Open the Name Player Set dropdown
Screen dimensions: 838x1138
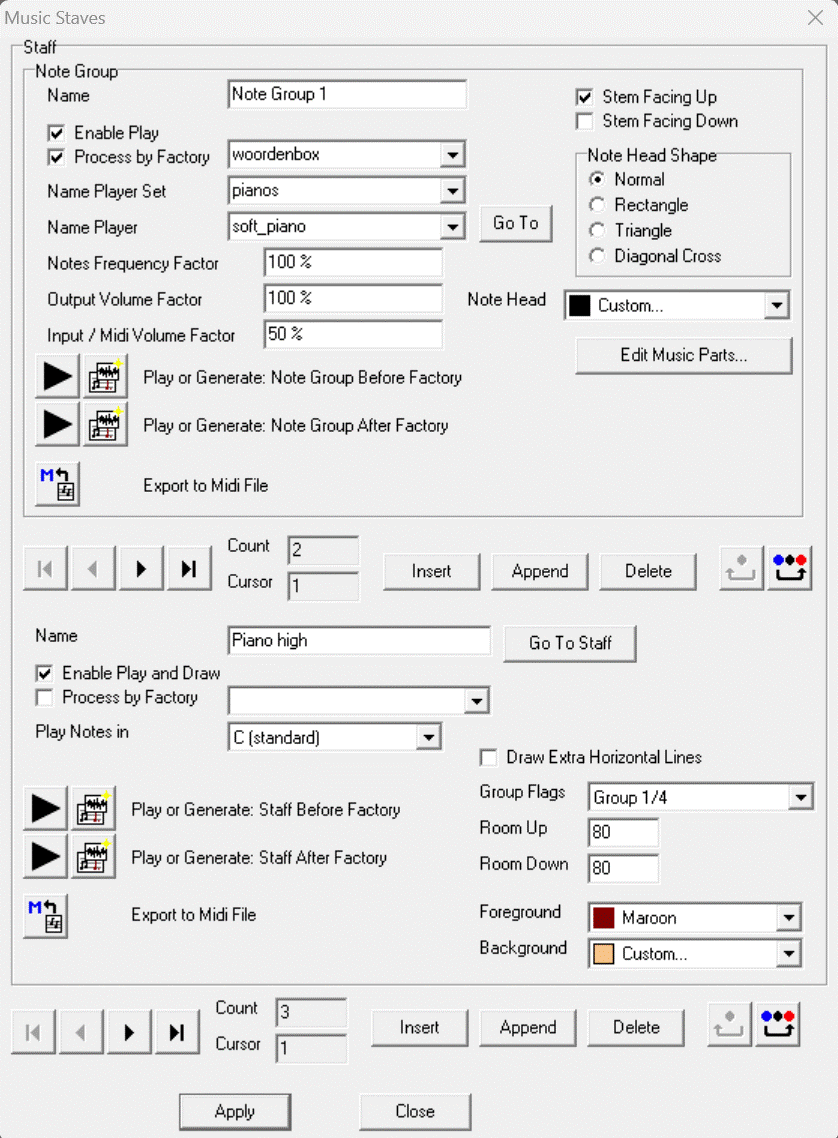(453, 190)
